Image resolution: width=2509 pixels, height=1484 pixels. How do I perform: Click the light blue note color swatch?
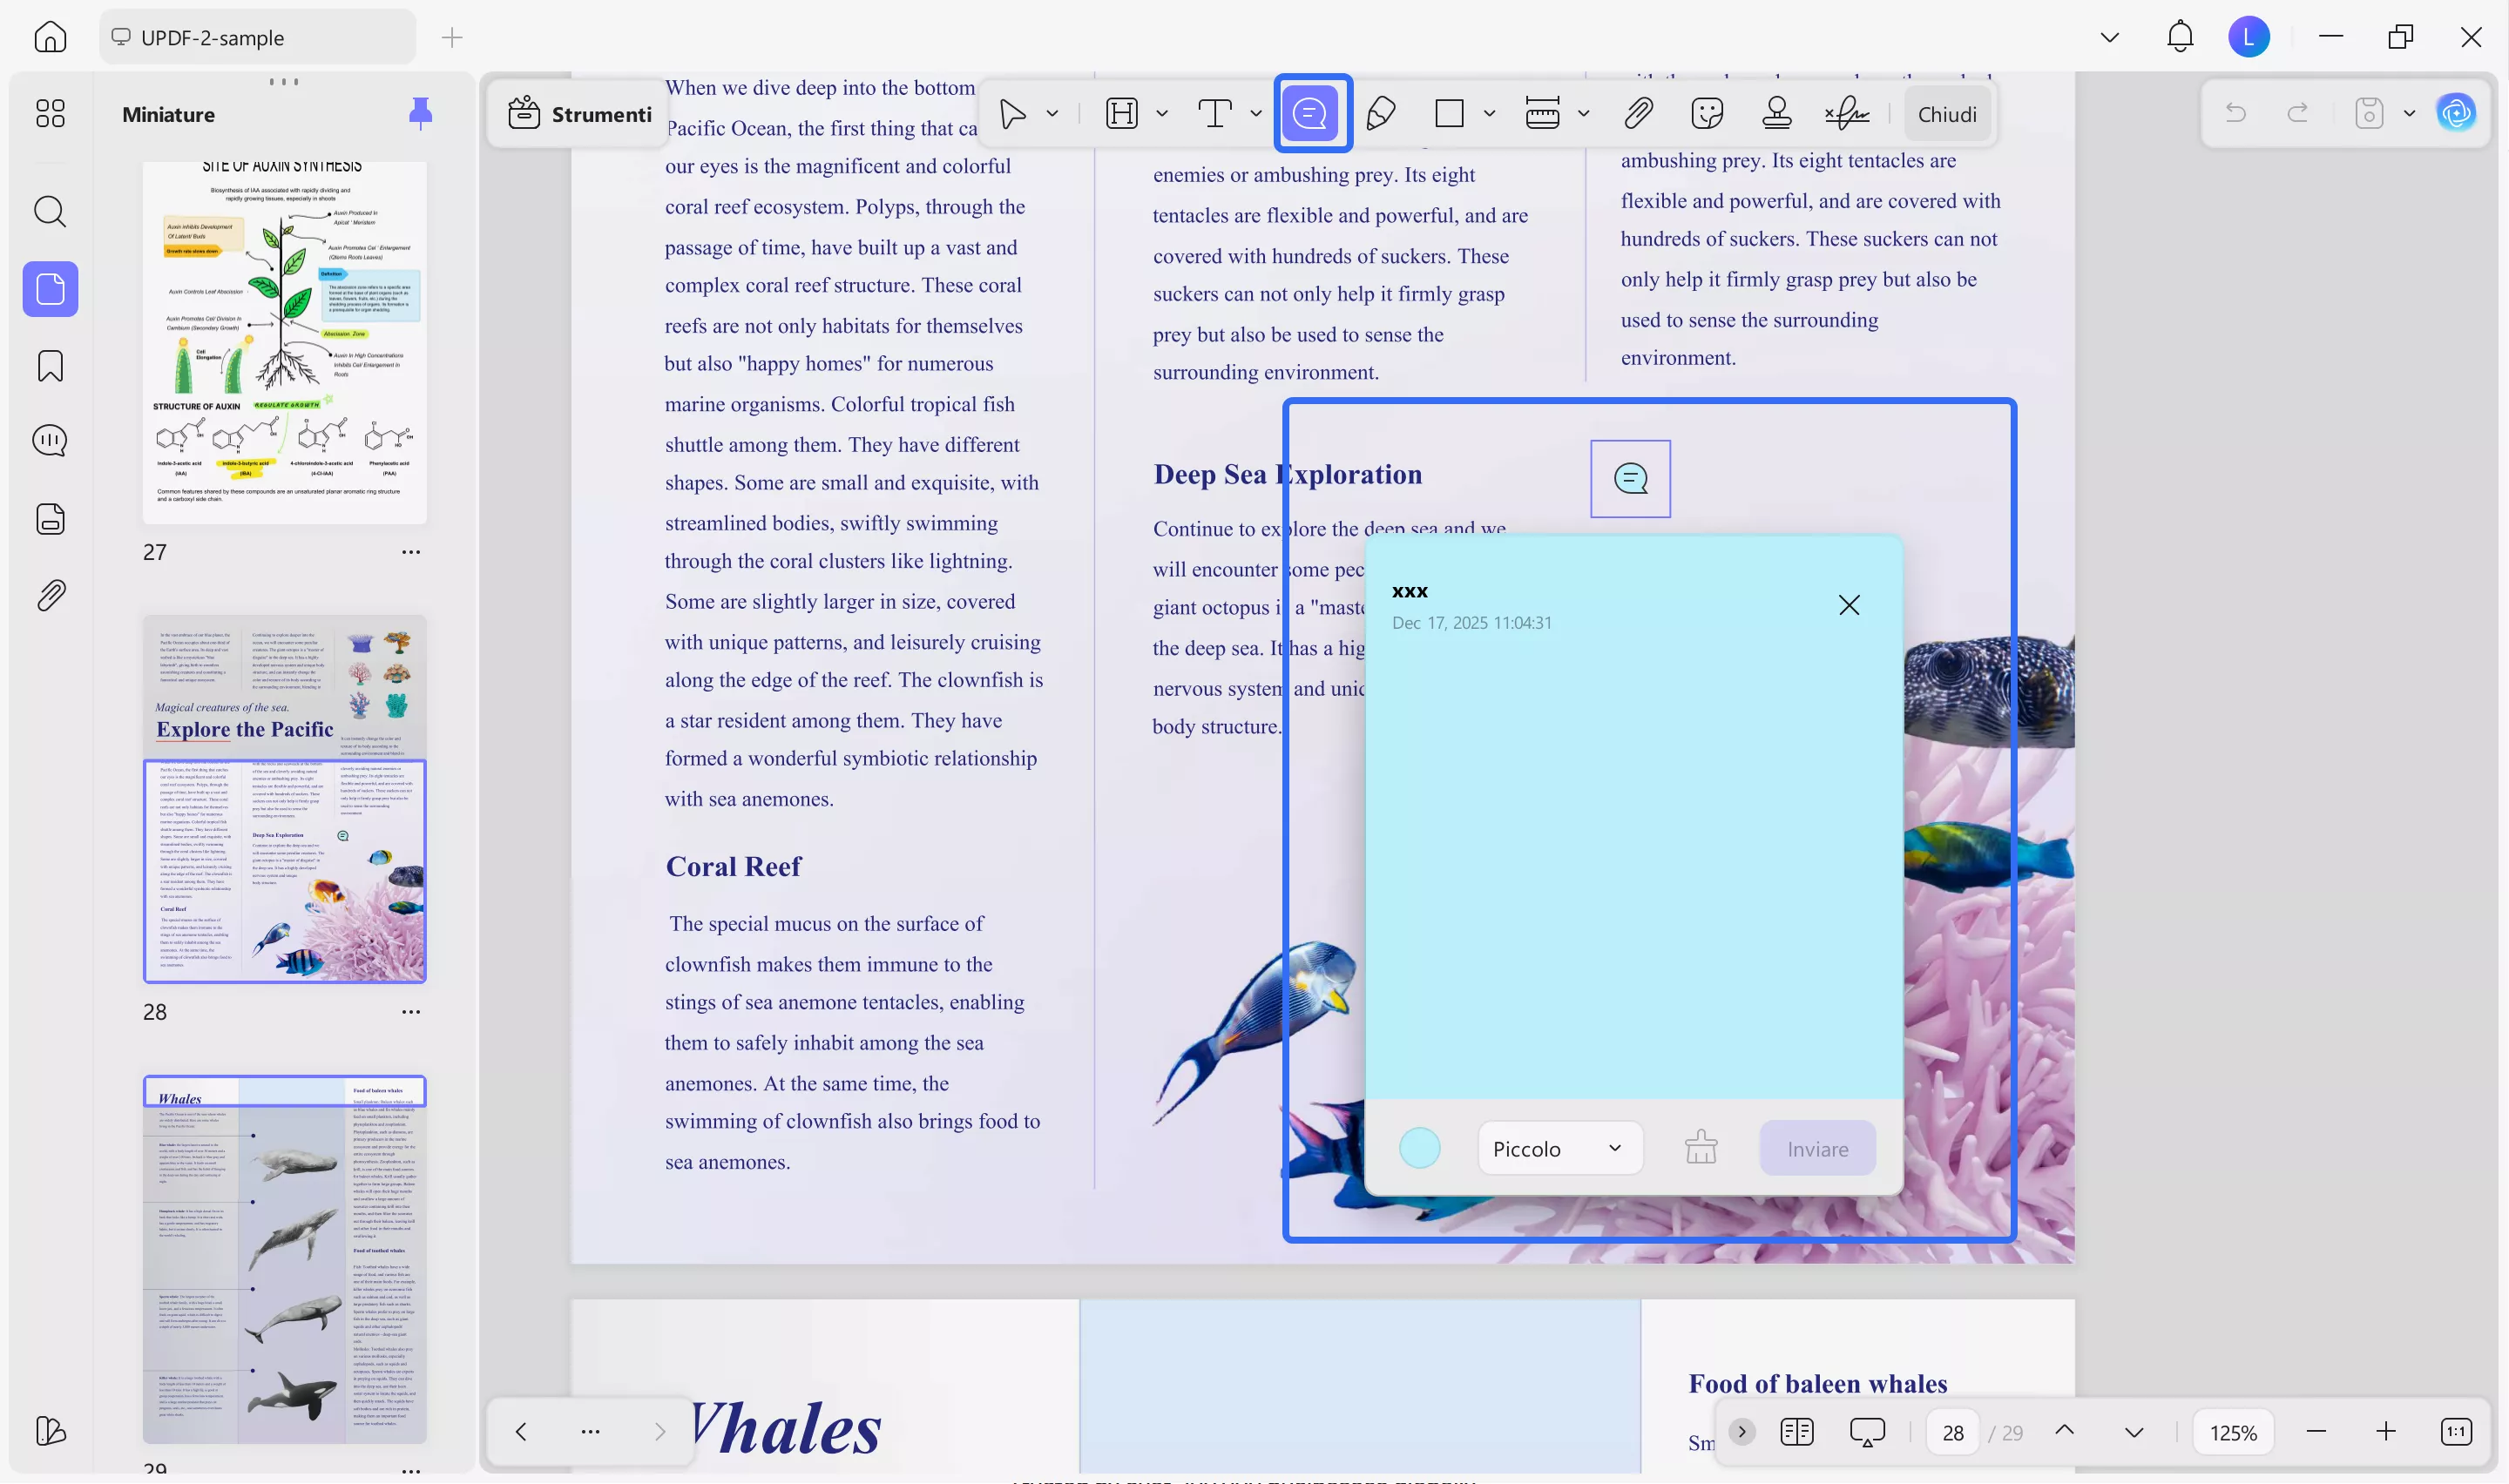tap(1419, 1148)
